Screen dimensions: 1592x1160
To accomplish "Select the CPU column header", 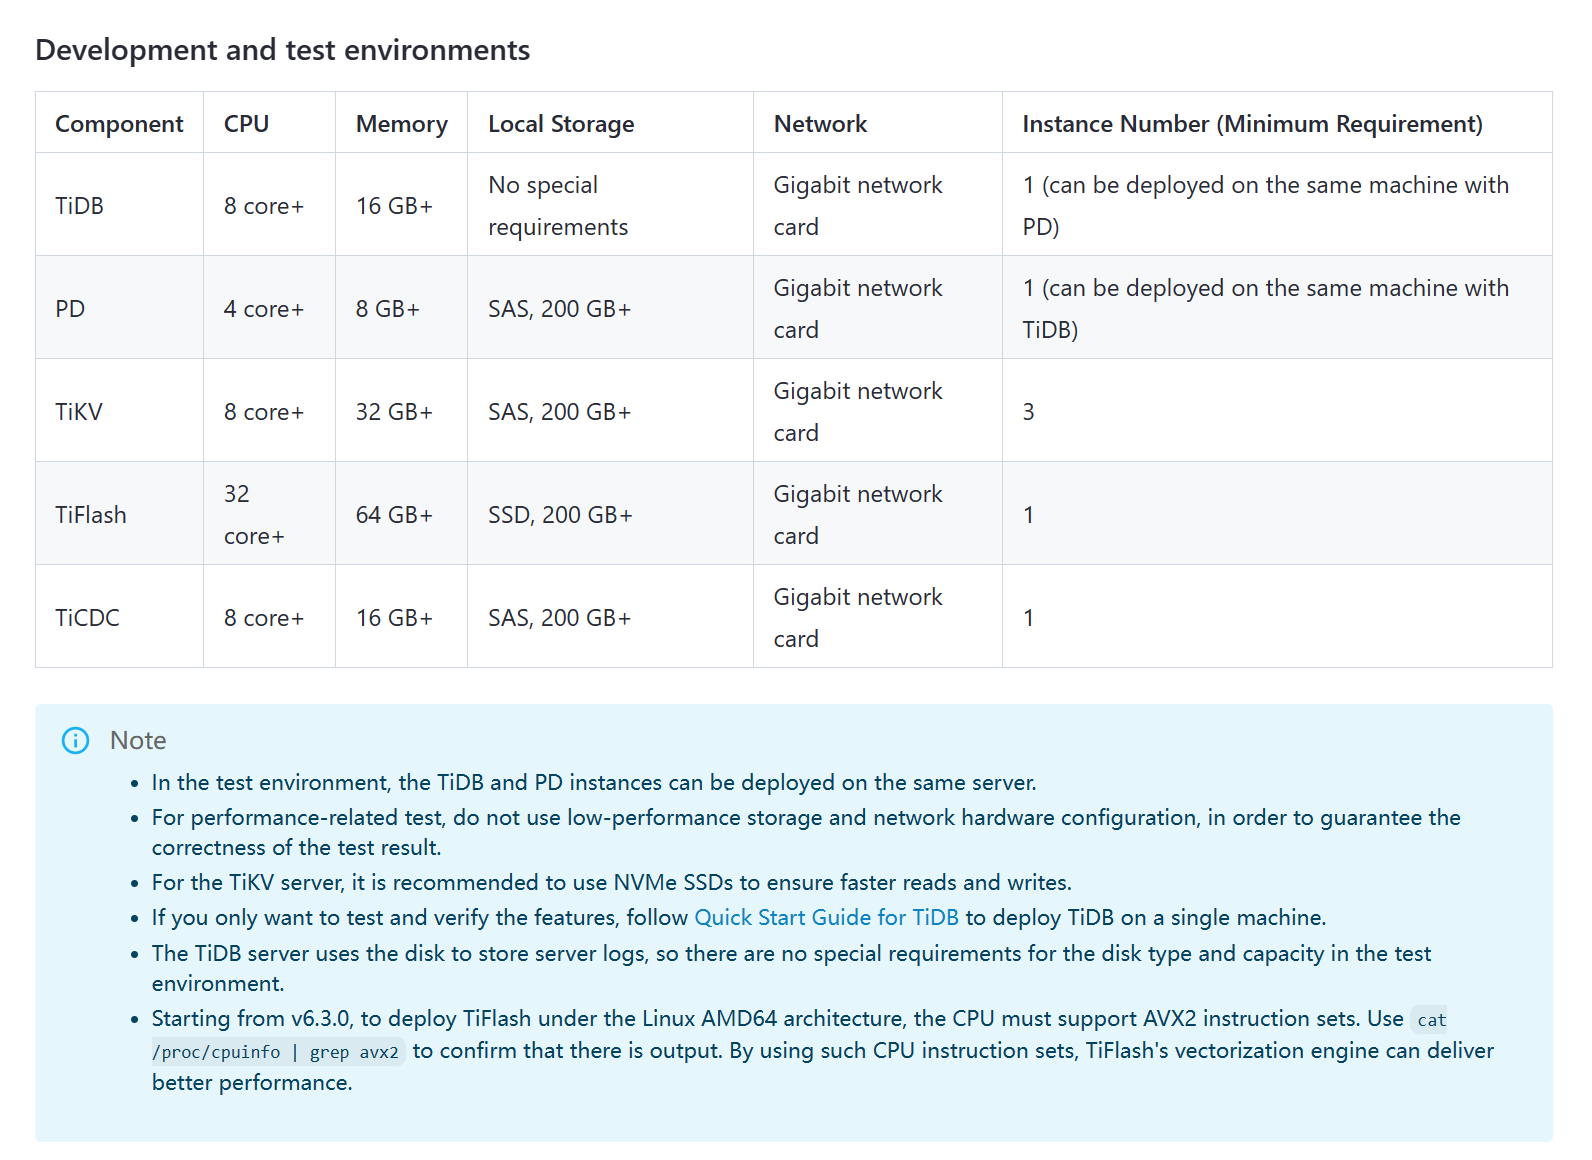I will point(269,123).
